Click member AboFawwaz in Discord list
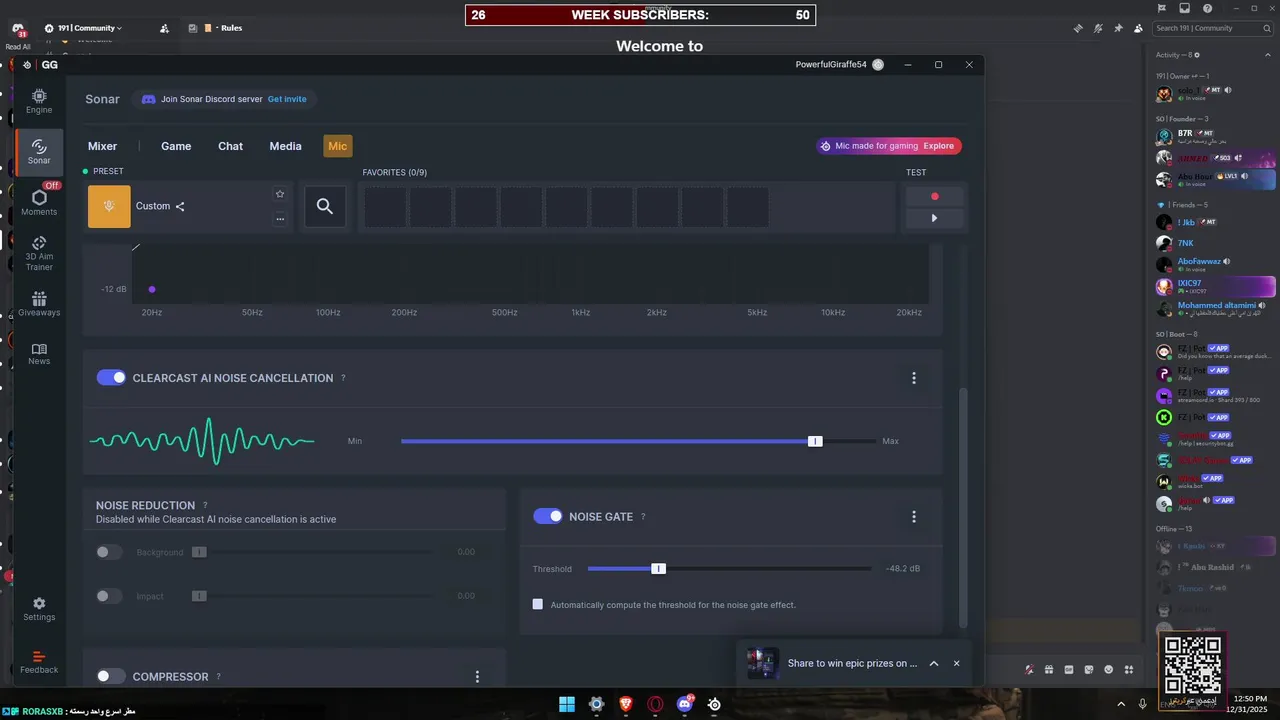1280x720 pixels. pyautogui.click(x=1199, y=261)
